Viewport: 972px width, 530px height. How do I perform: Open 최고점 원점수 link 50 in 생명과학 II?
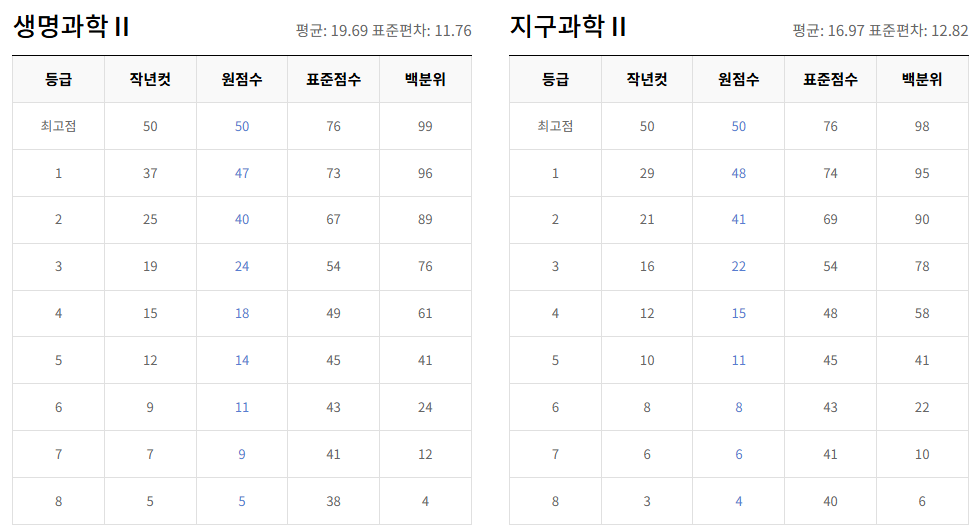pyautogui.click(x=242, y=126)
